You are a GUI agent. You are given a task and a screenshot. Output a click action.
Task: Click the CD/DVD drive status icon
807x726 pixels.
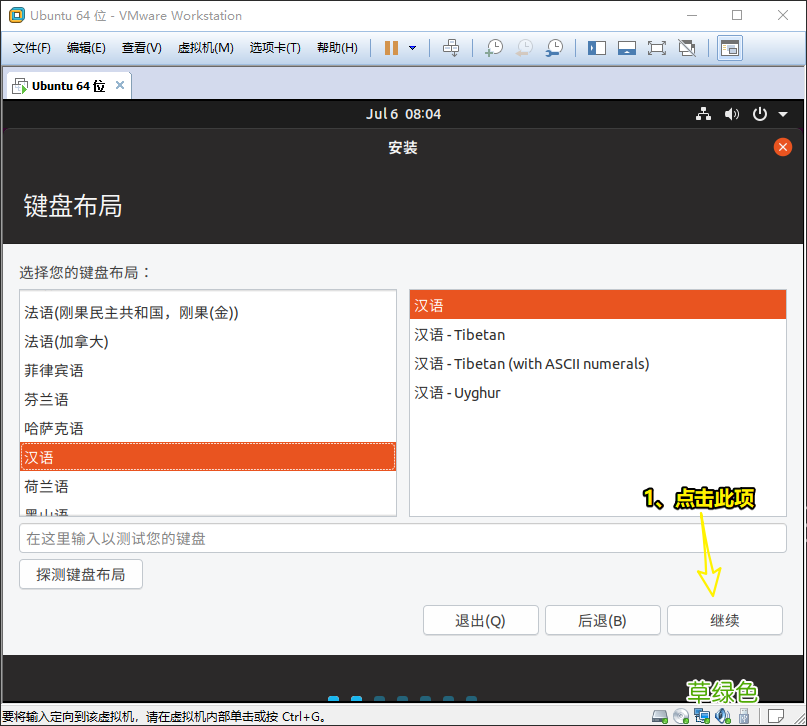pyautogui.click(x=681, y=716)
